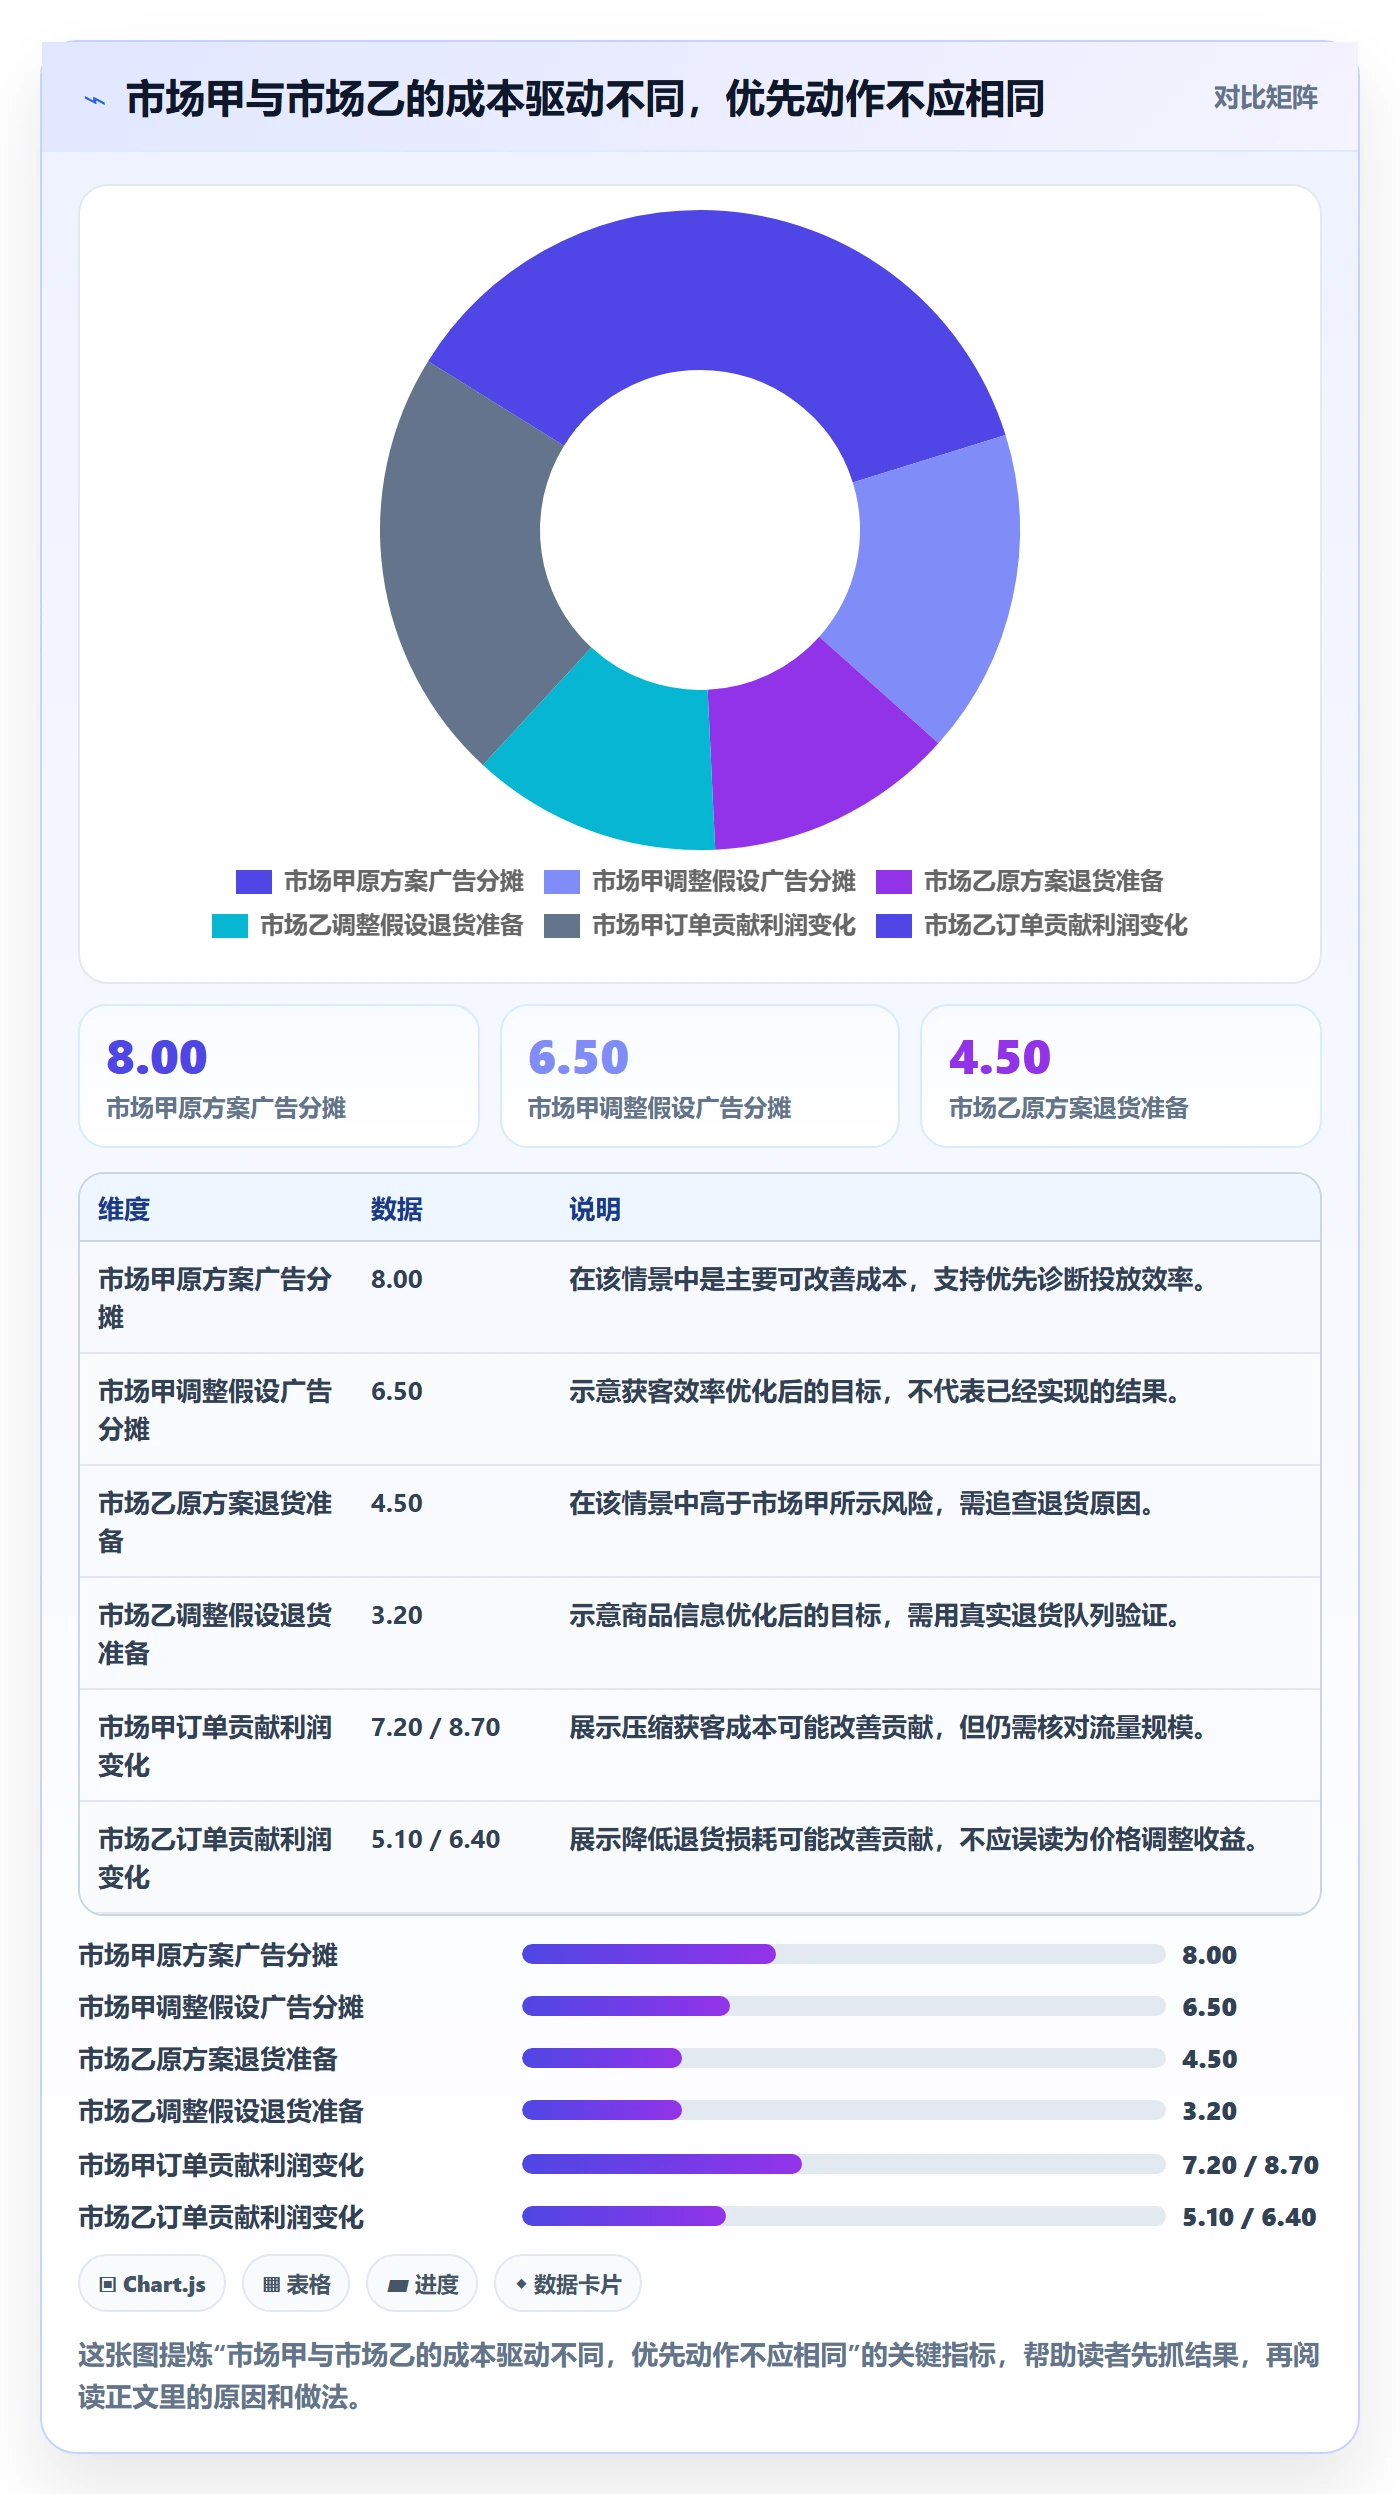Open the 6.50 市场甲调整假设广告分摊 card

[700, 1076]
